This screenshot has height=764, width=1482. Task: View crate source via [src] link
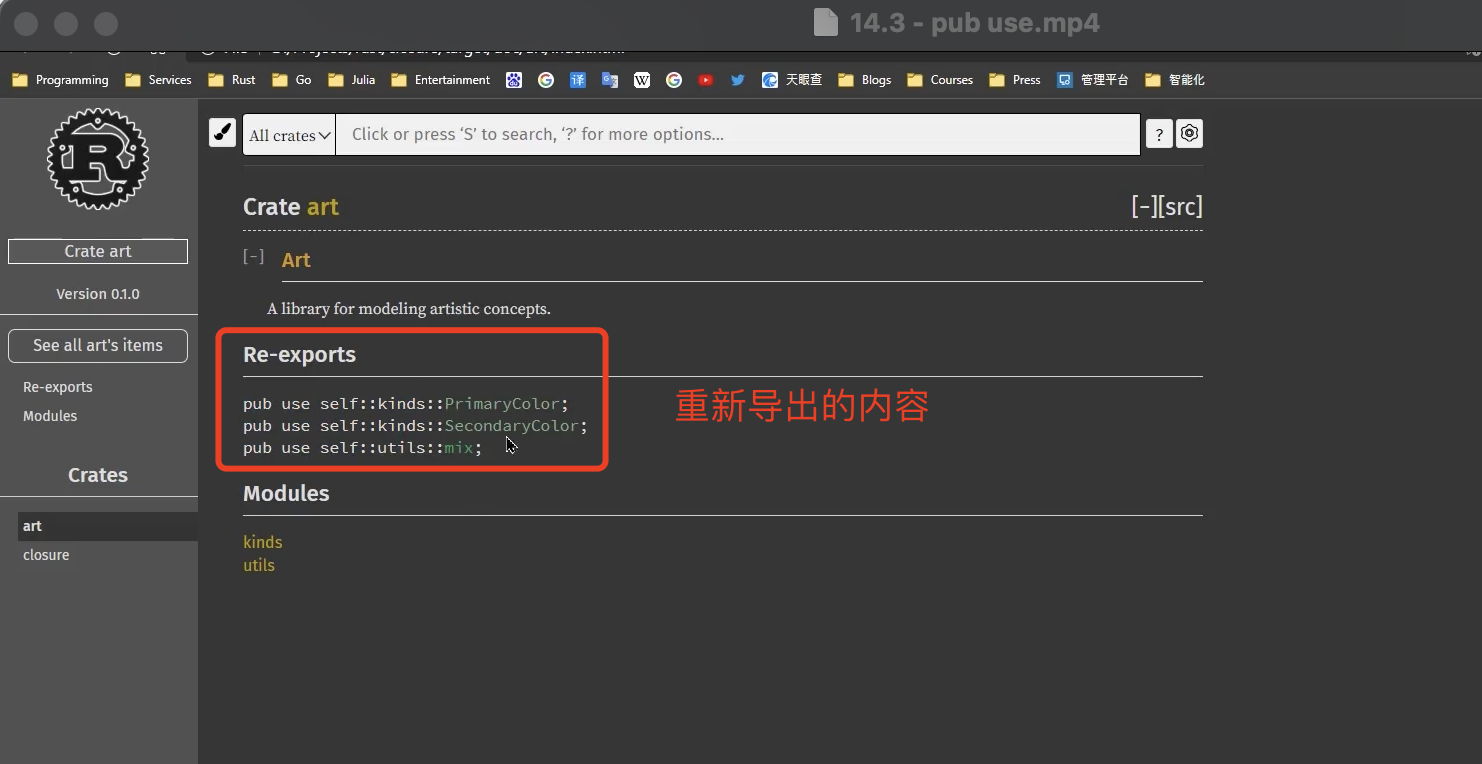[1180, 207]
